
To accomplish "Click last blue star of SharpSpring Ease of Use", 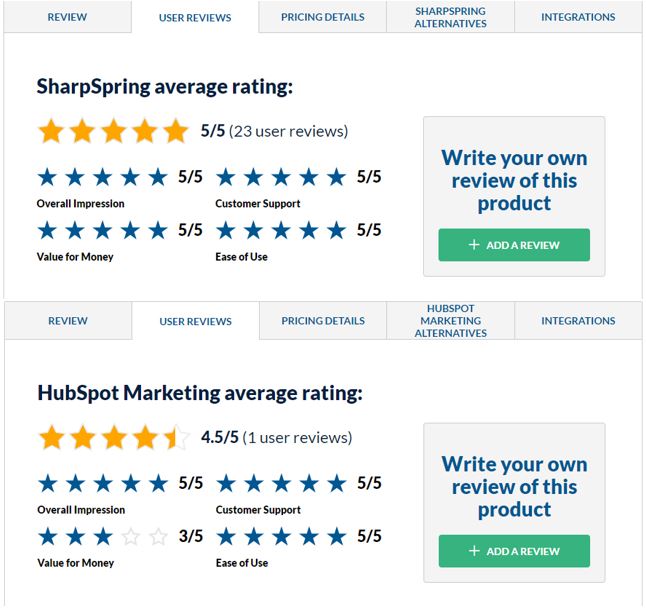I will [337, 230].
